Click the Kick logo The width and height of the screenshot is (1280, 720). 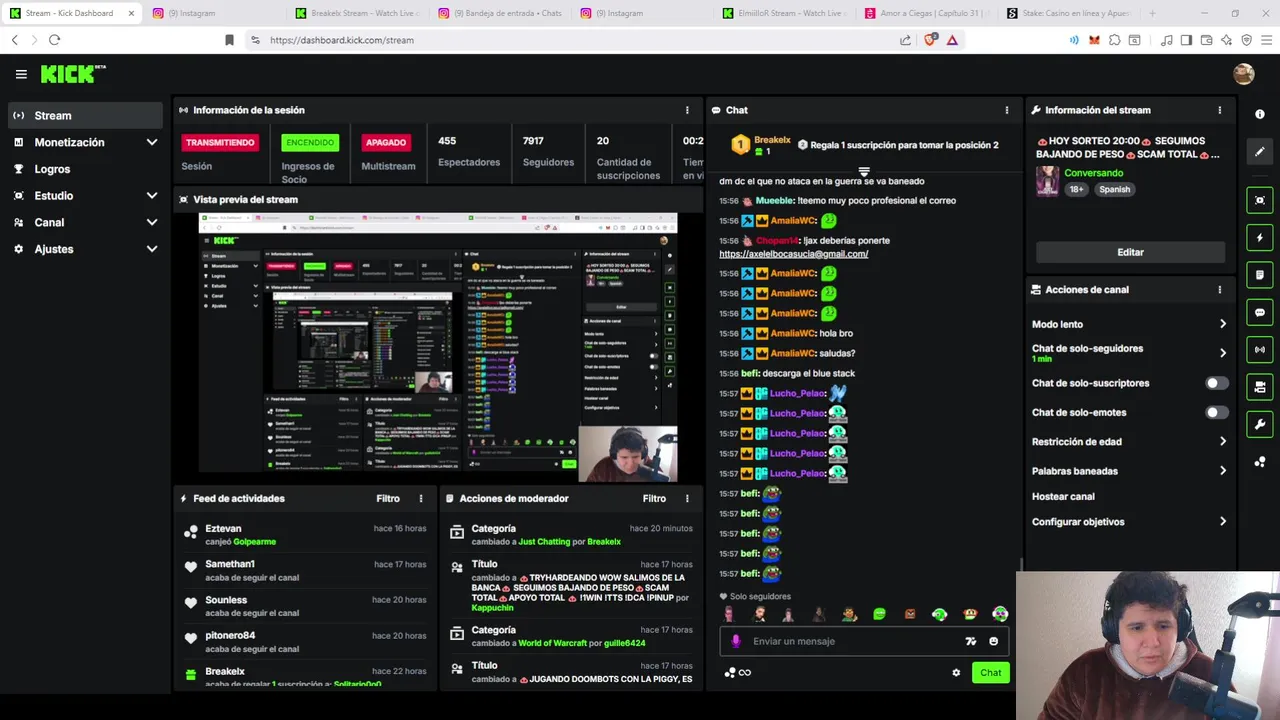tap(72, 74)
